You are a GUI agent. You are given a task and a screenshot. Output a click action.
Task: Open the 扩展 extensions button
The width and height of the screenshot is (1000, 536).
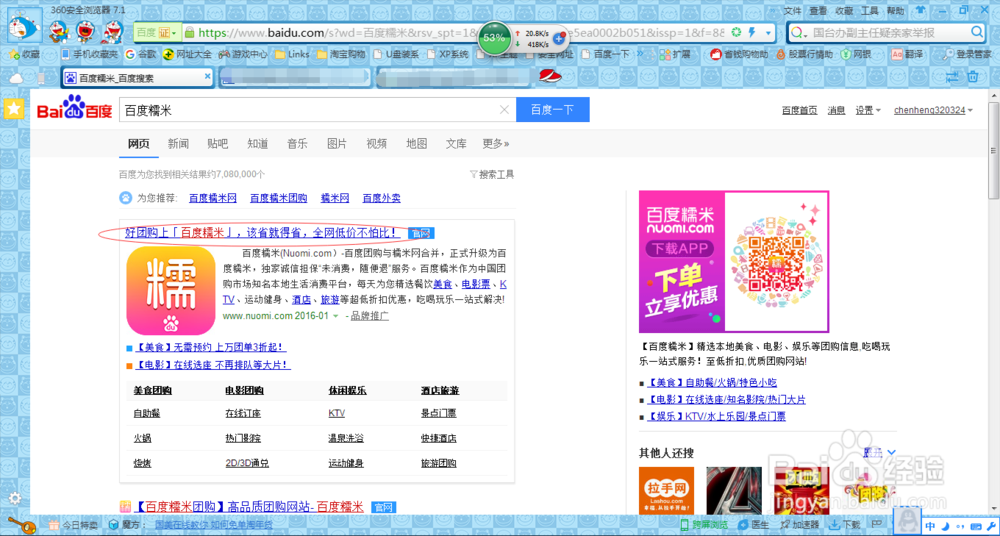pos(675,55)
